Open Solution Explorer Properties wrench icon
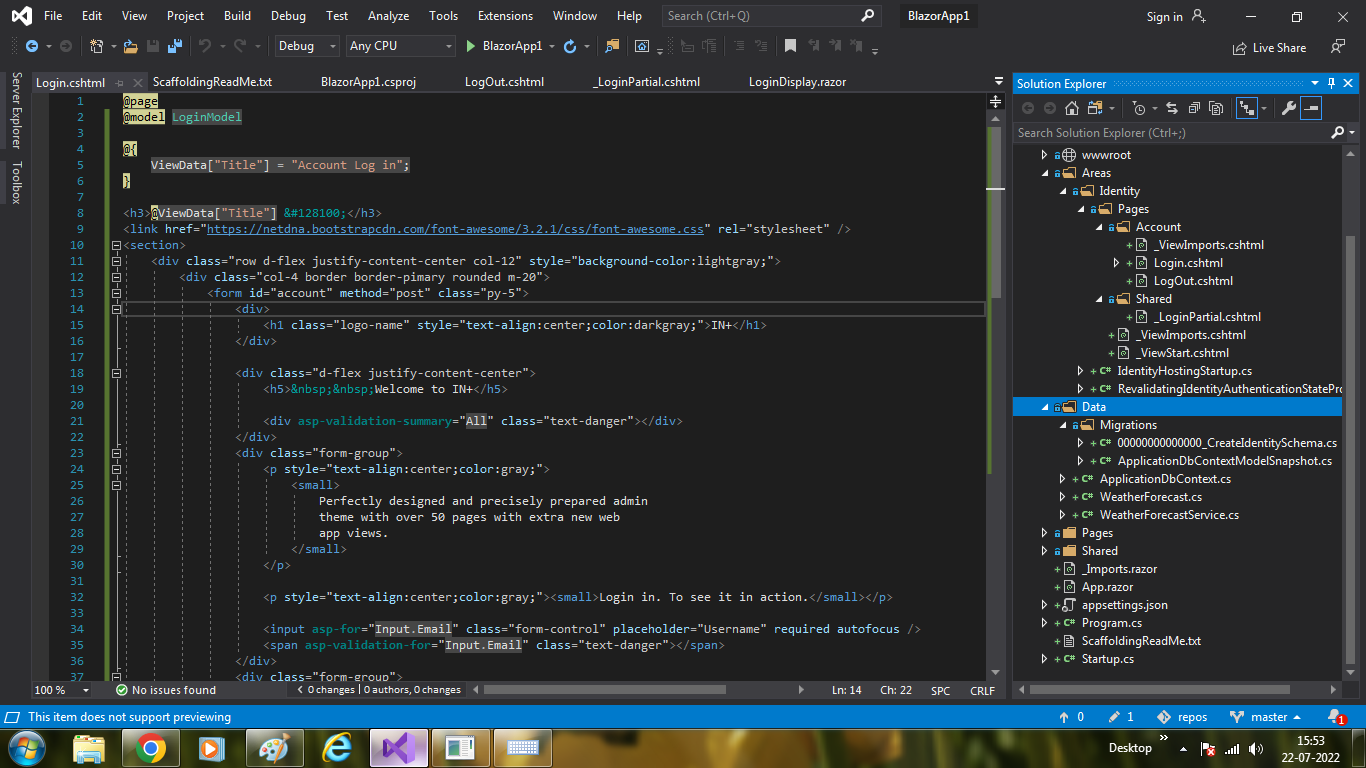The width and height of the screenshot is (1366, 768). [1289, 108]
